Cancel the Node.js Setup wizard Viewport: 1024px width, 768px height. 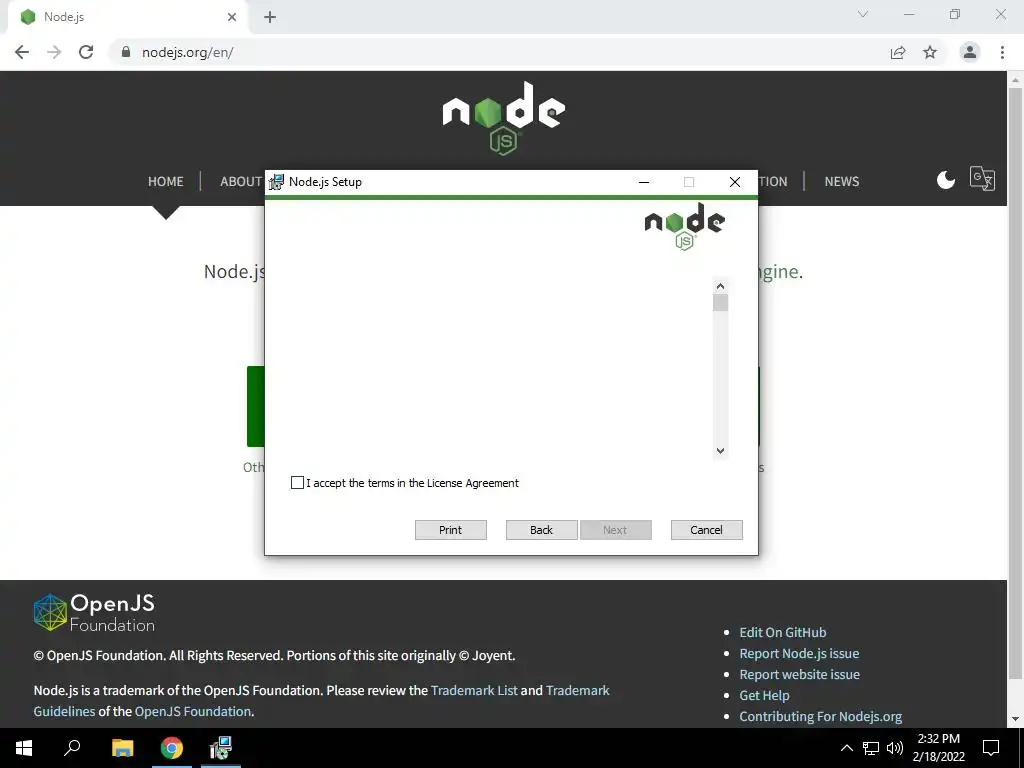(707, 530)
